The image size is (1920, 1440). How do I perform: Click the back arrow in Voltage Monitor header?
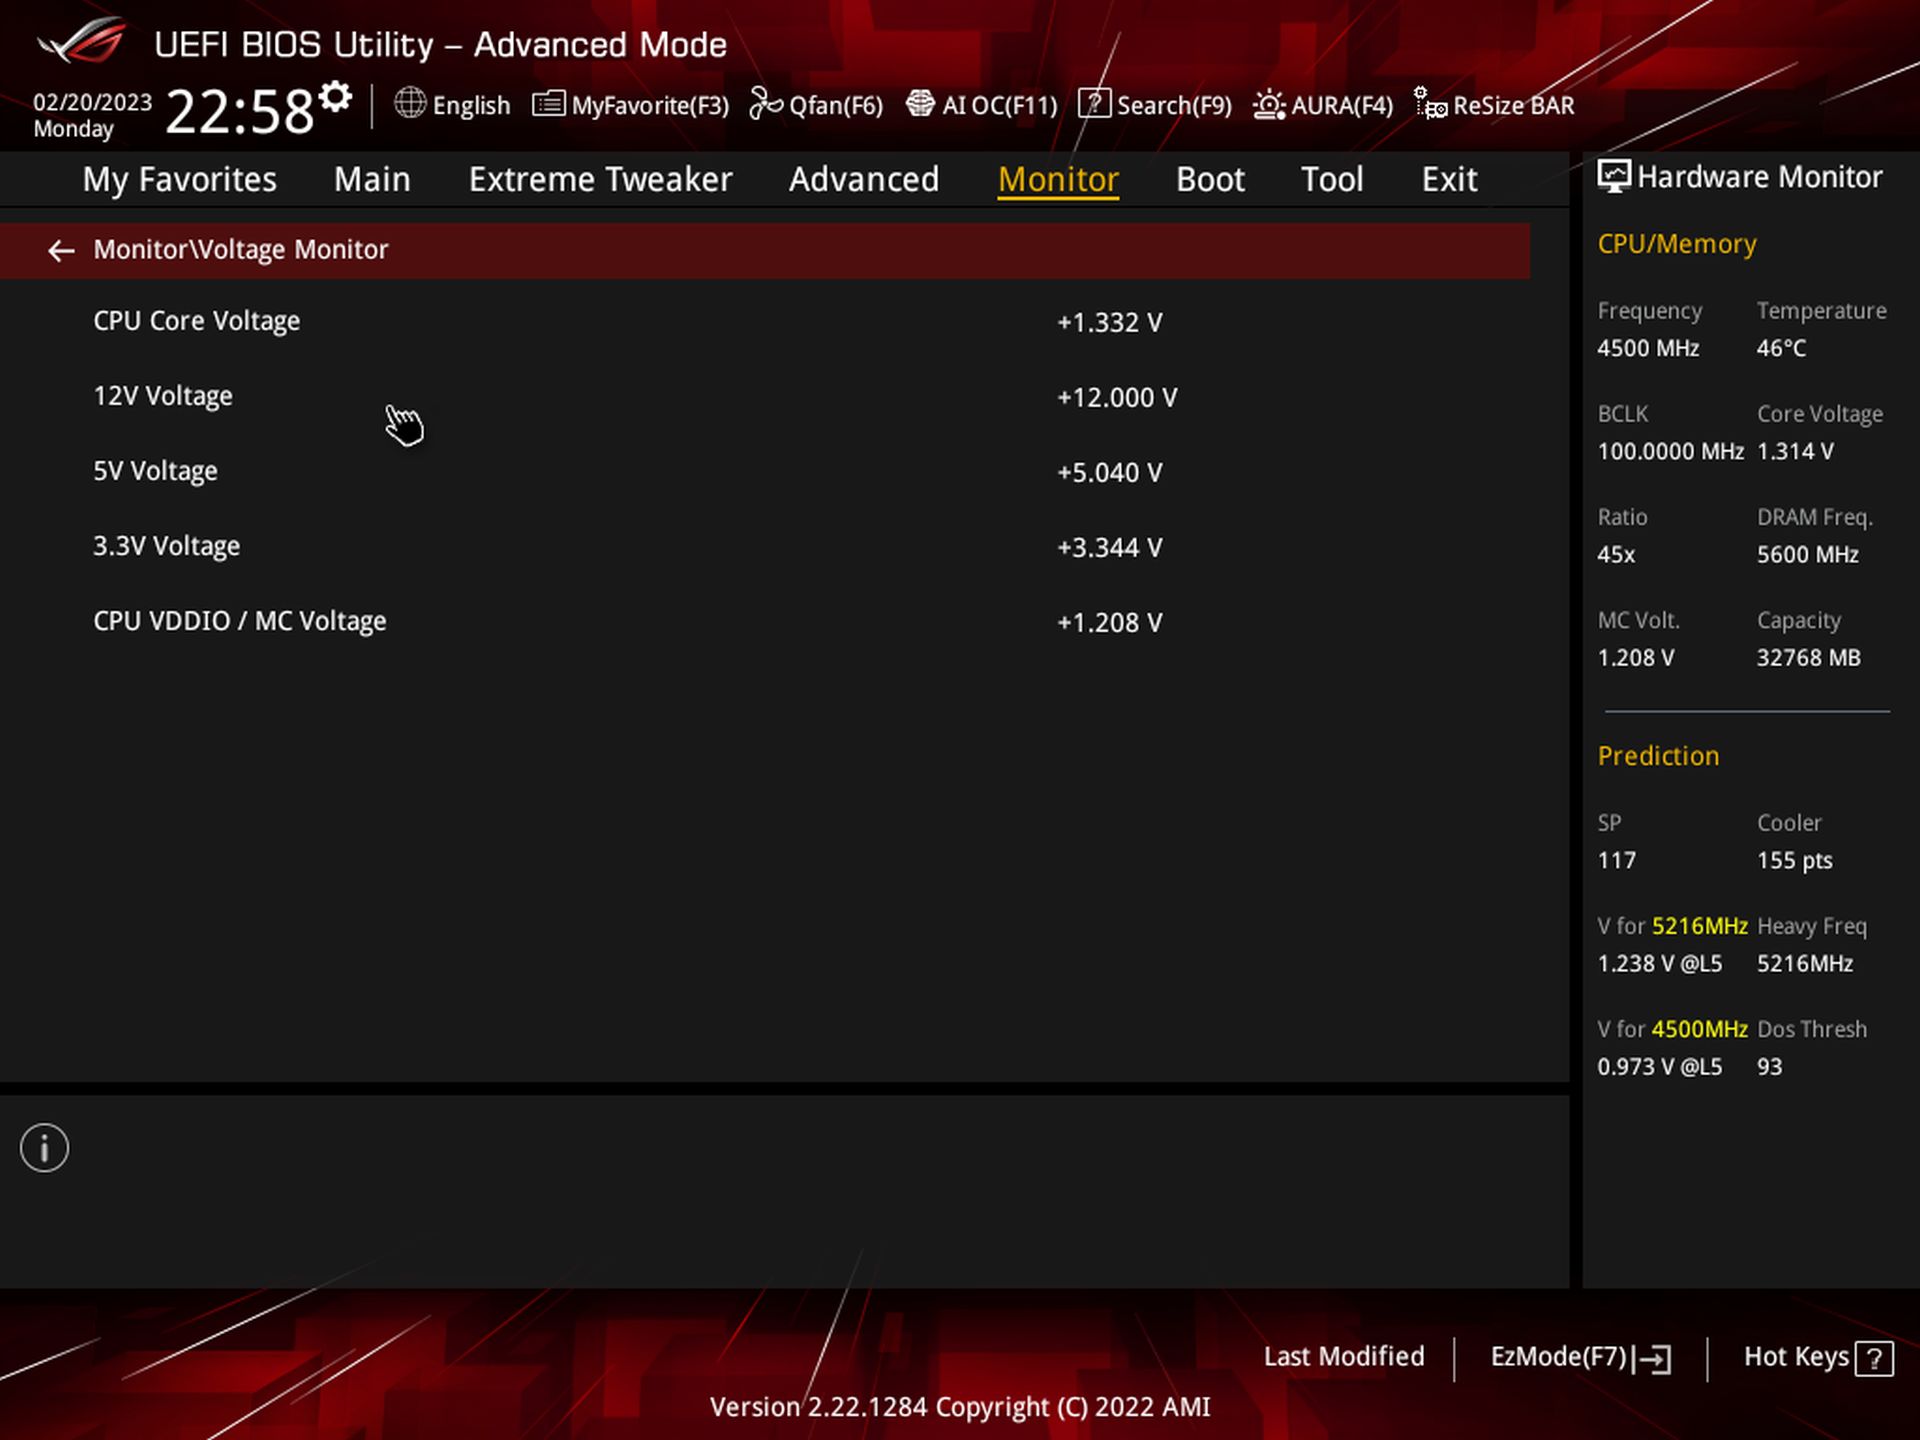point(61,250)
